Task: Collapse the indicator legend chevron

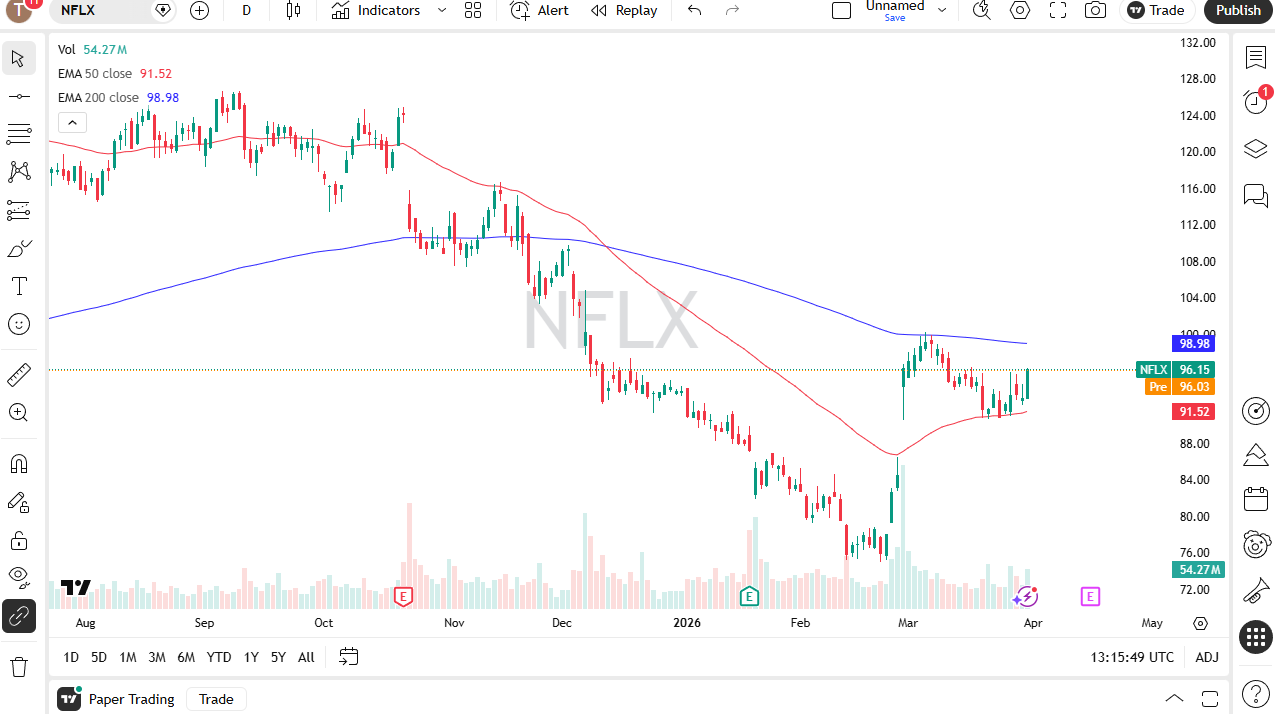Action: (72, 123)
